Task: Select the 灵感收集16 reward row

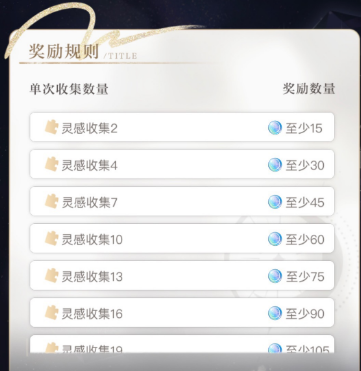Action: pos(182,313)
